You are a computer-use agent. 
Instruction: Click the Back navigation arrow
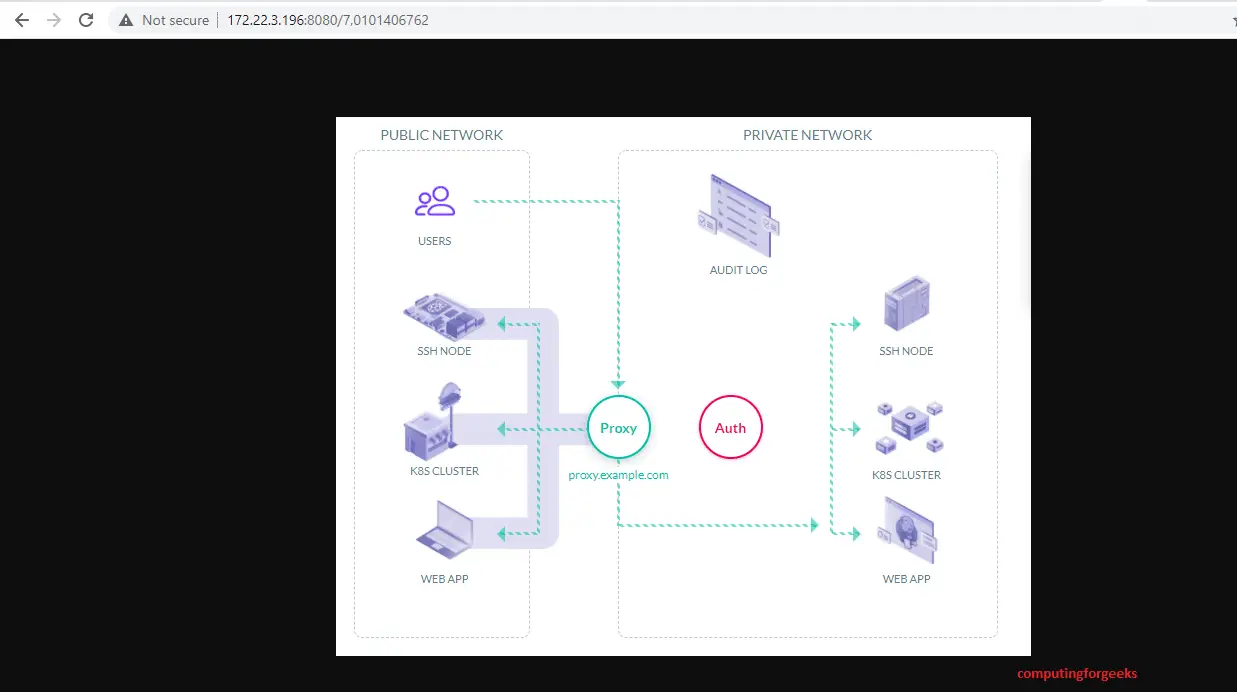21,19
